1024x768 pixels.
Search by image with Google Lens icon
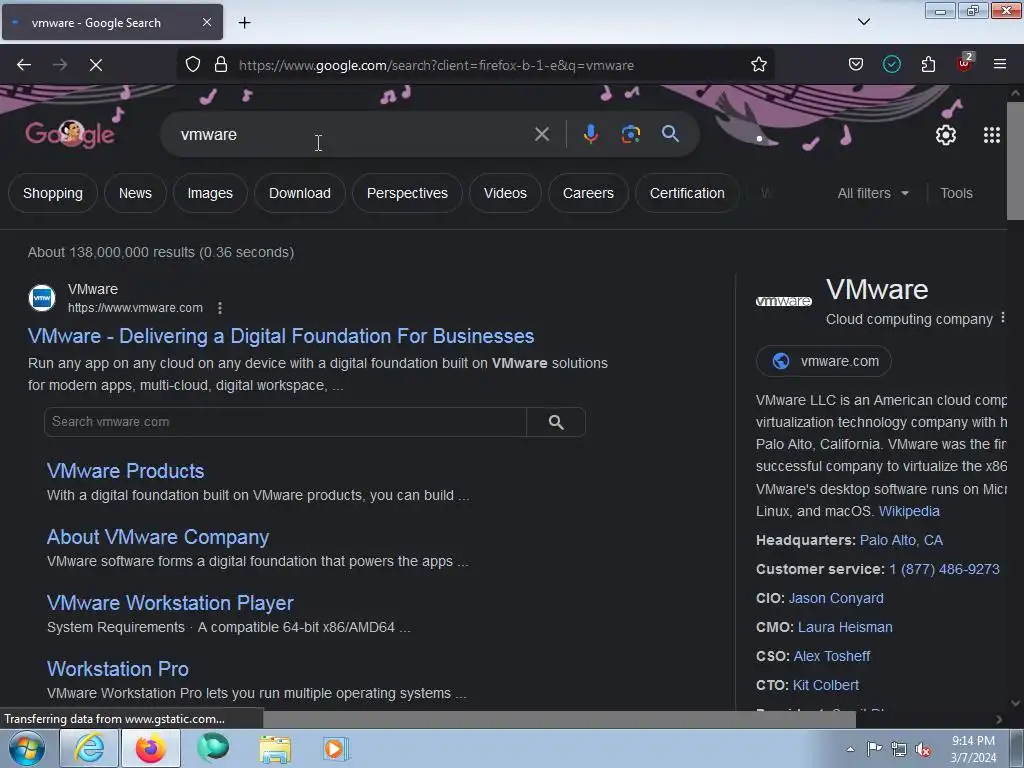coord(630,135)
